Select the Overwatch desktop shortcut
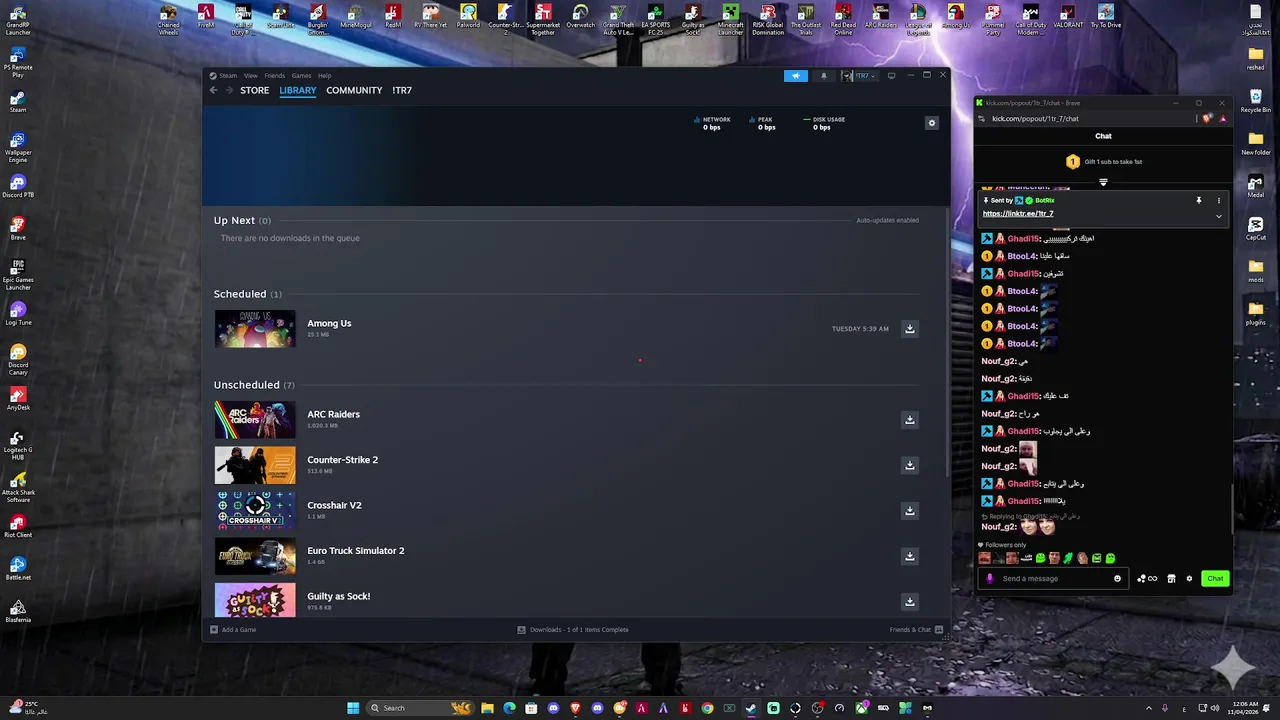Image resolution: width=1280 pixels, height=720 pixels. coord(580,18)
